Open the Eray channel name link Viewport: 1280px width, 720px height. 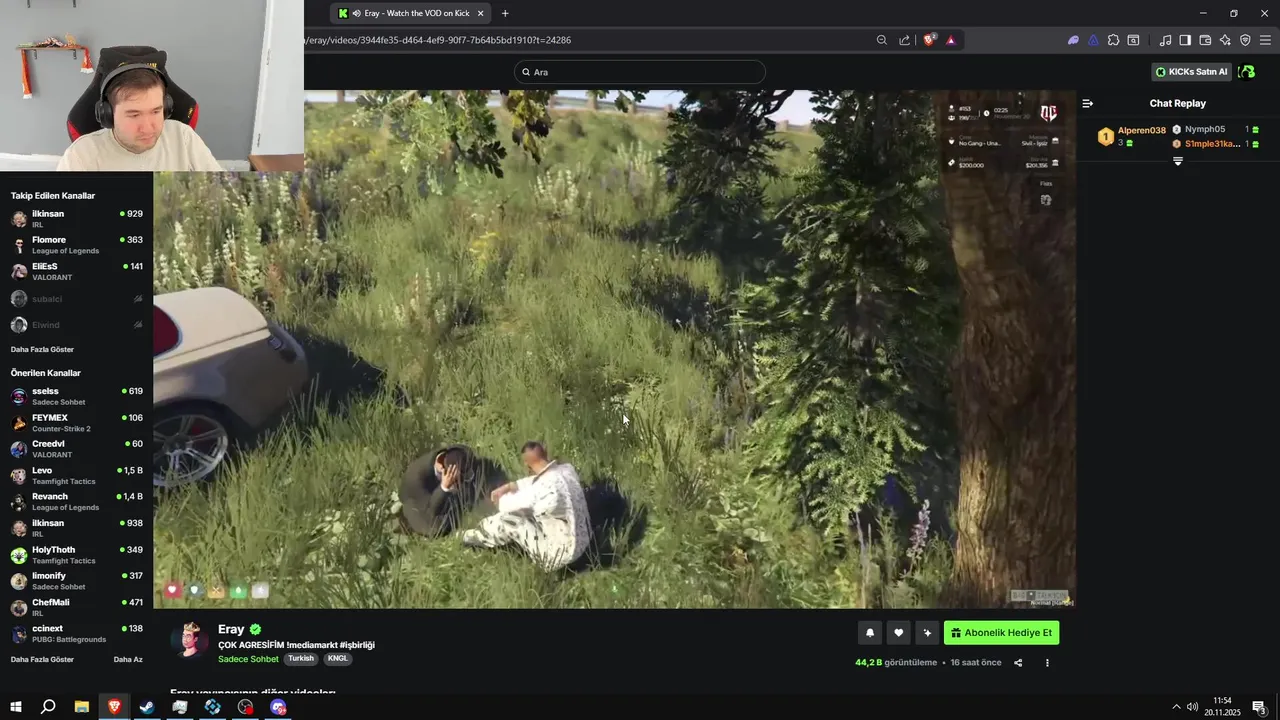coord(231,629)
